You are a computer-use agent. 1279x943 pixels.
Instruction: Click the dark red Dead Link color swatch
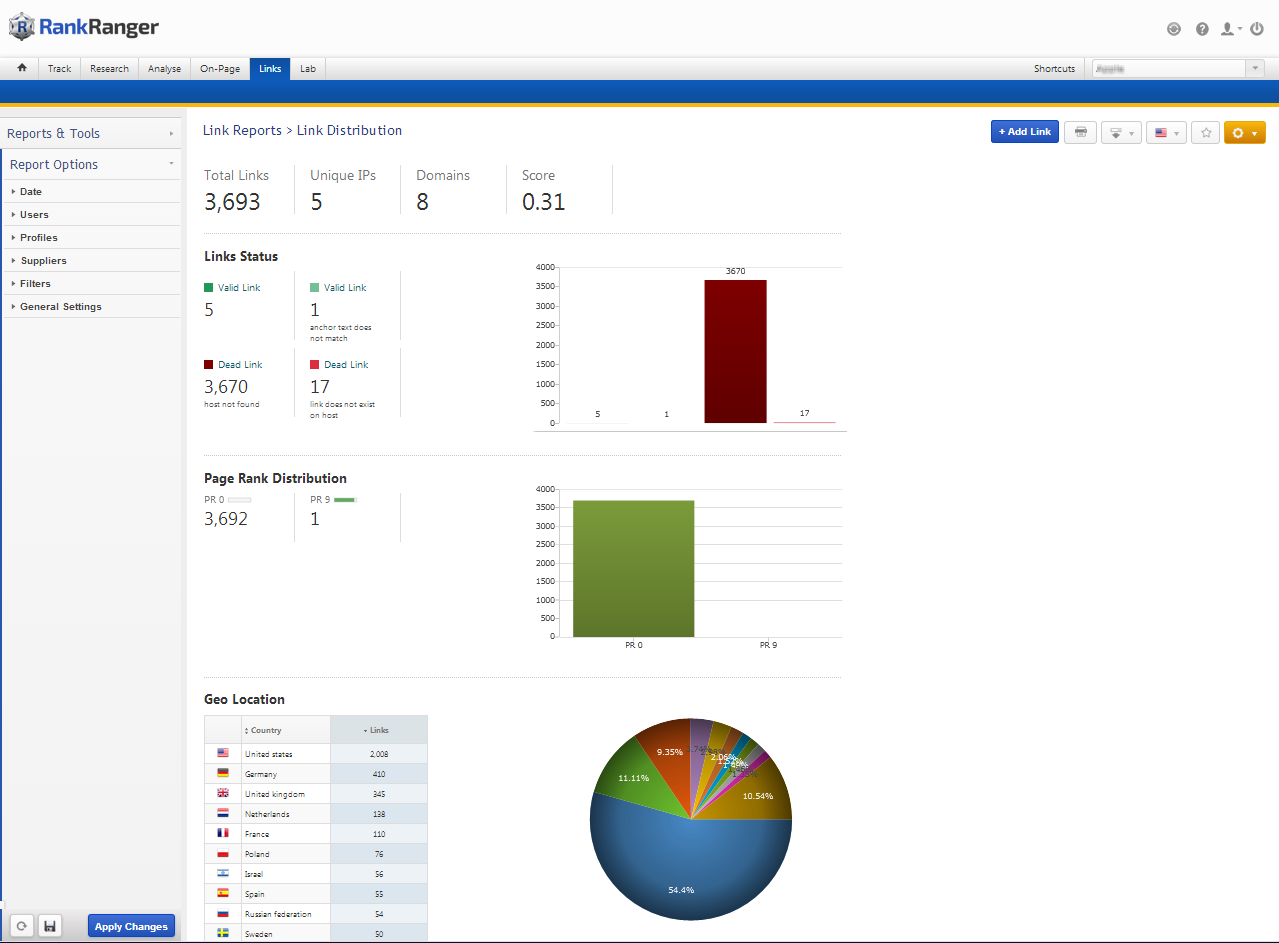pos(209,365)
